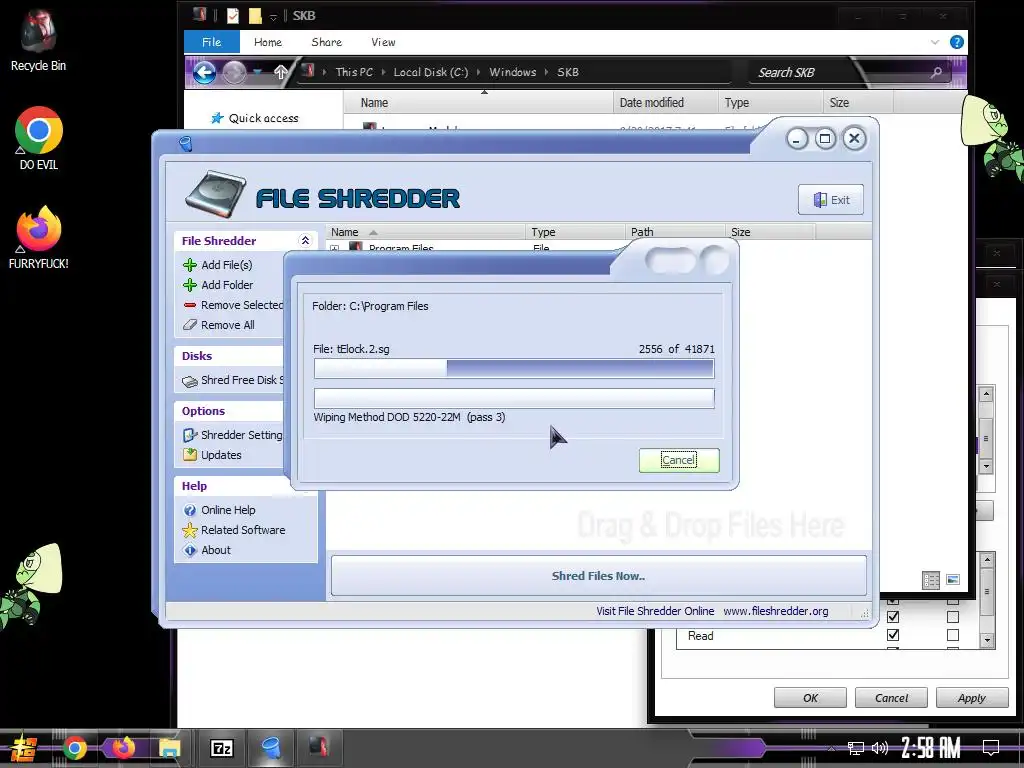Click taskbar clock showing 2:58 AM
1024x768 pixels.
coord(930,748)
